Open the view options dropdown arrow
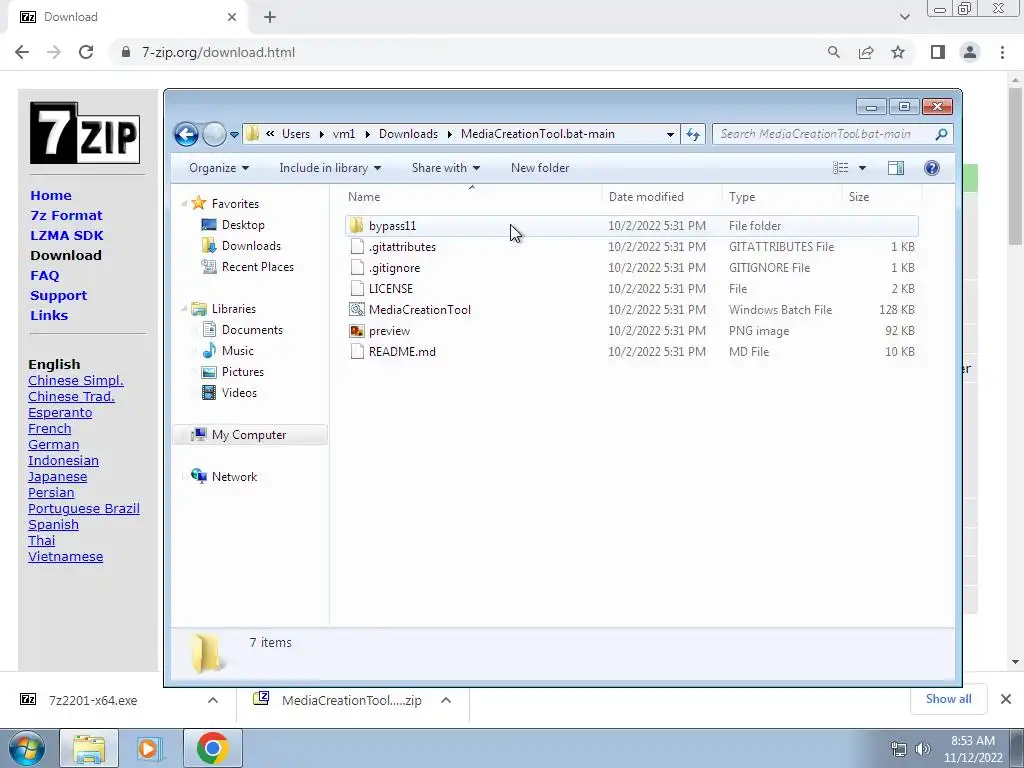Image resolution: width=1024 pixels, height=768 pixels. tap(862, 168)
